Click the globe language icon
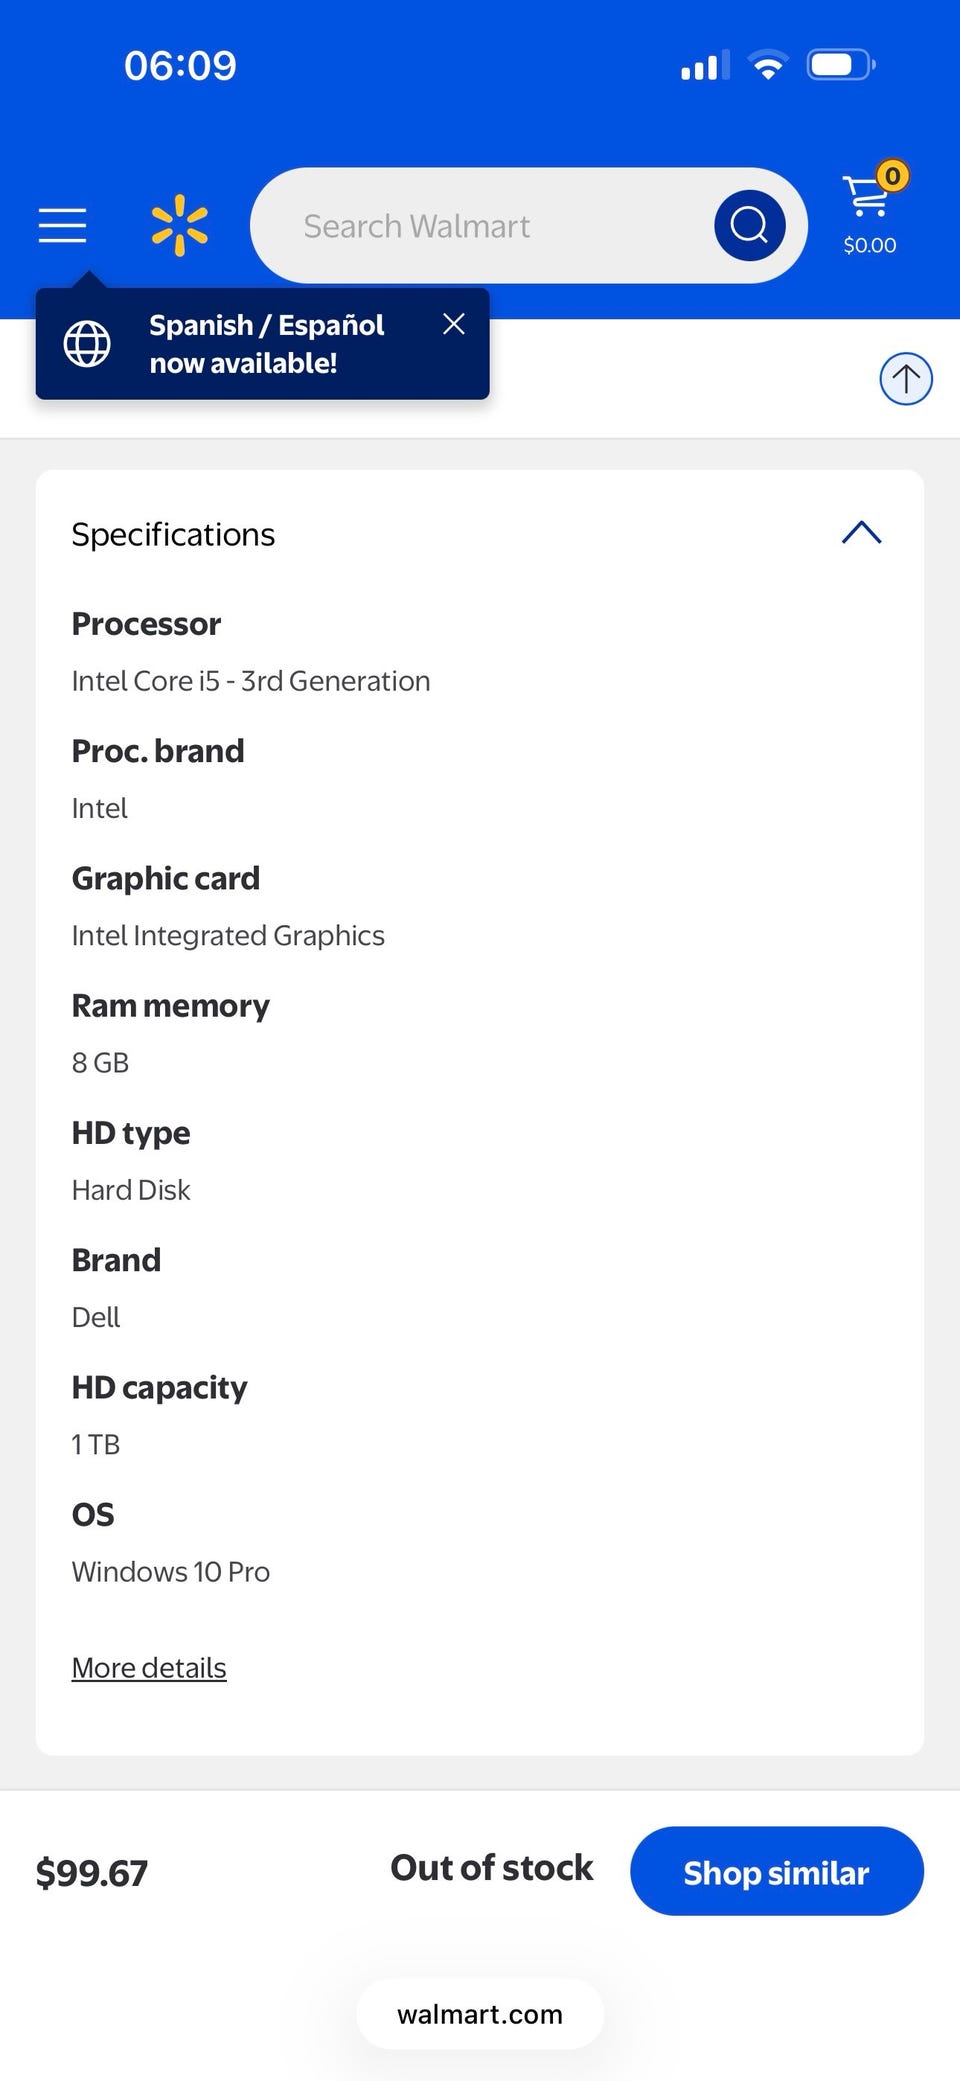The image size is (960, 2081). 87,344
